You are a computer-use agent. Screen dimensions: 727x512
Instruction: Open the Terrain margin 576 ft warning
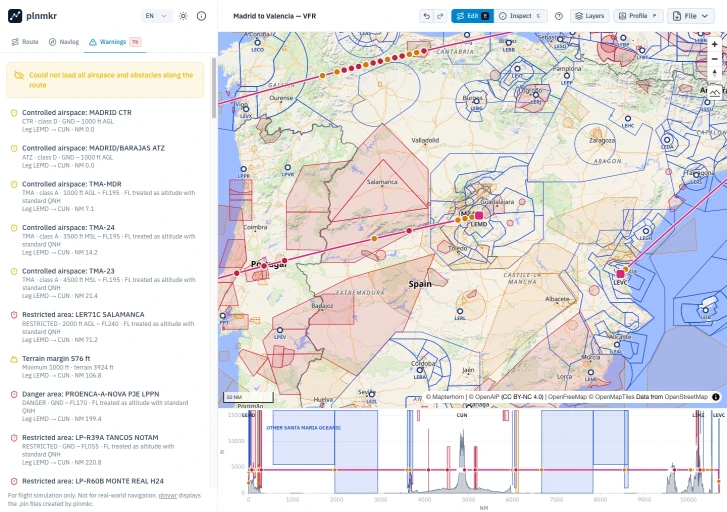point(106,366)
